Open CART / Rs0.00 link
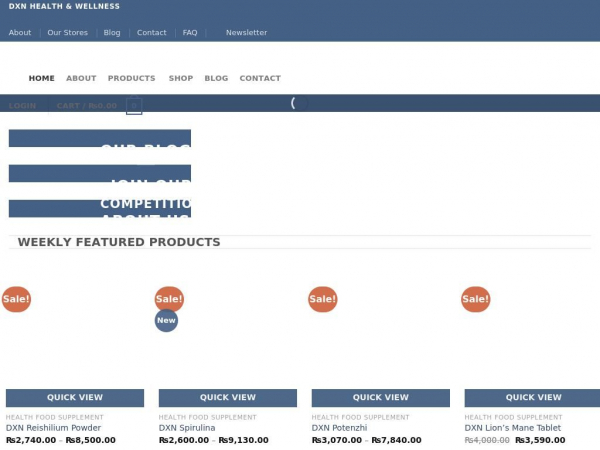This screenshot has height=450, width=600. [87, 106]
